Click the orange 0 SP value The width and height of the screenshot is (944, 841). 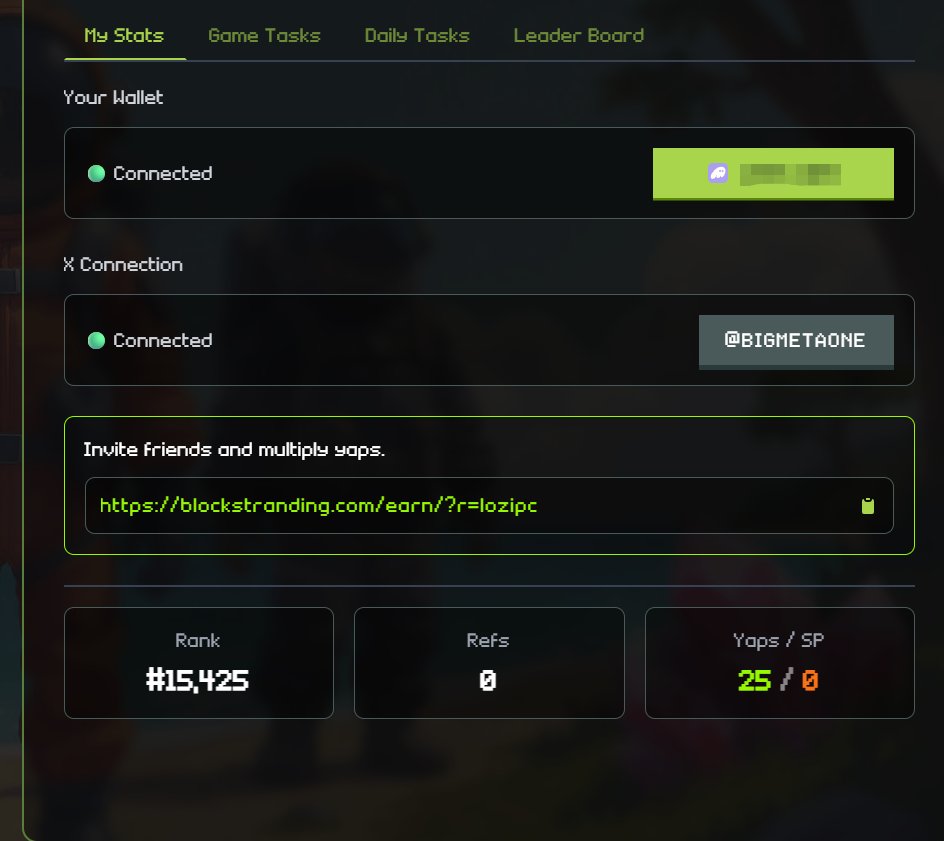tap(810, 681)
